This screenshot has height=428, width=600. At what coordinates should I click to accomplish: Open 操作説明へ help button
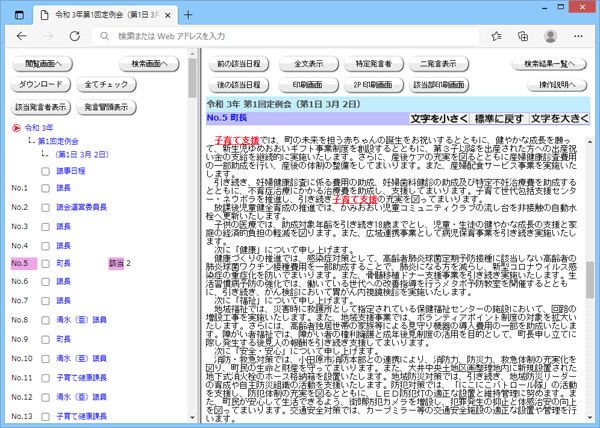coord(557,85)
